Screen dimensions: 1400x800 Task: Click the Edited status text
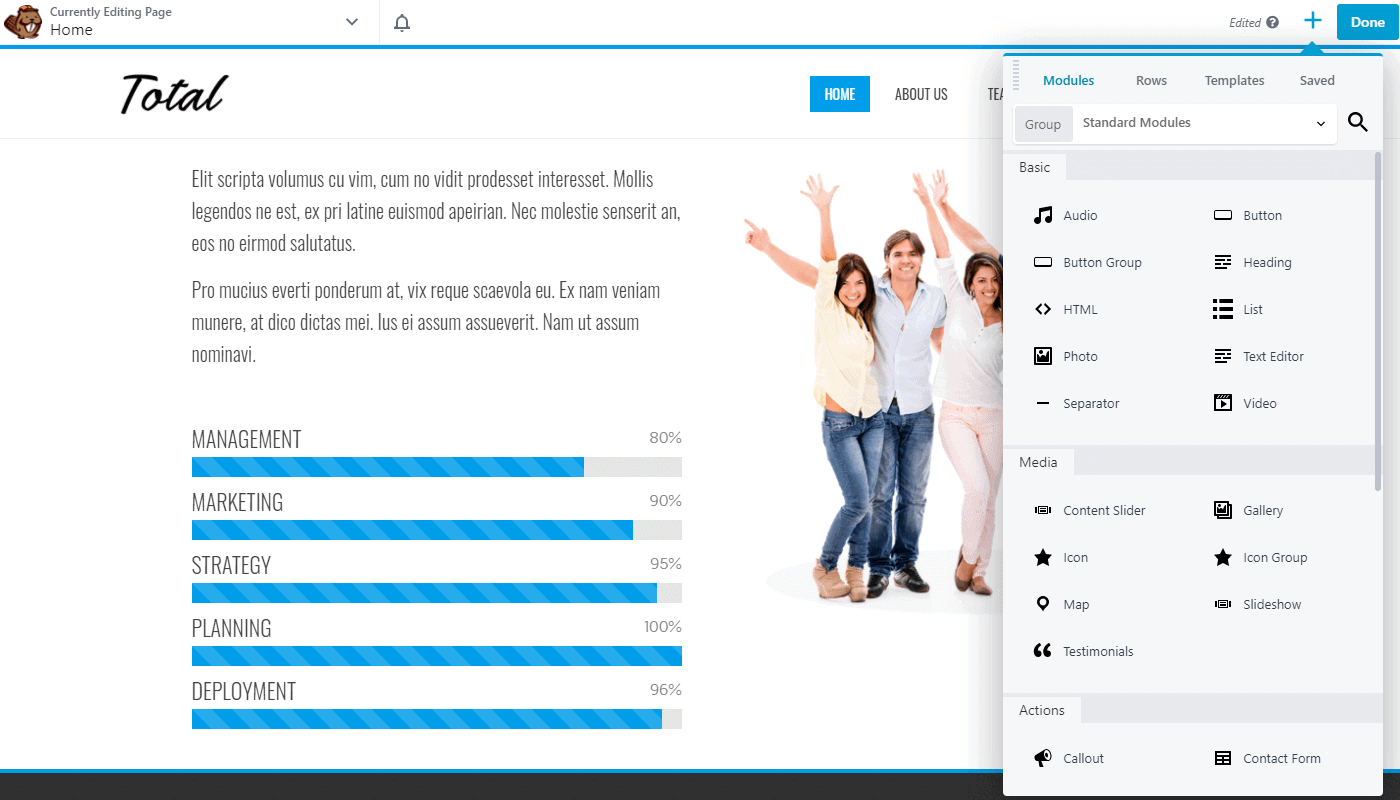1245,22
